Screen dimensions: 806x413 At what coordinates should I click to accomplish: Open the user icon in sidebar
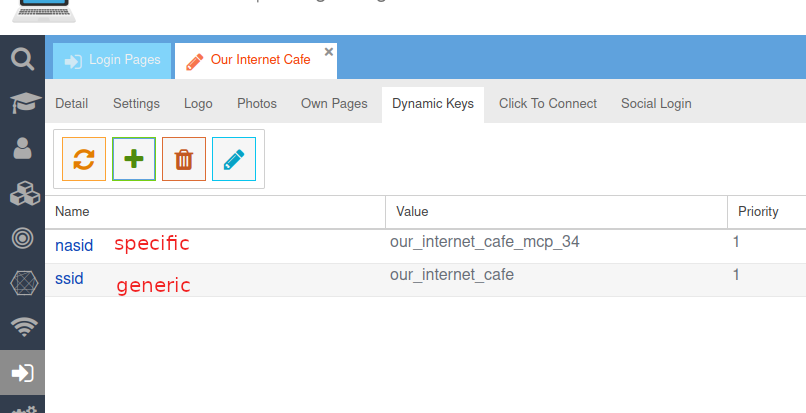click(x=22, y=148)
